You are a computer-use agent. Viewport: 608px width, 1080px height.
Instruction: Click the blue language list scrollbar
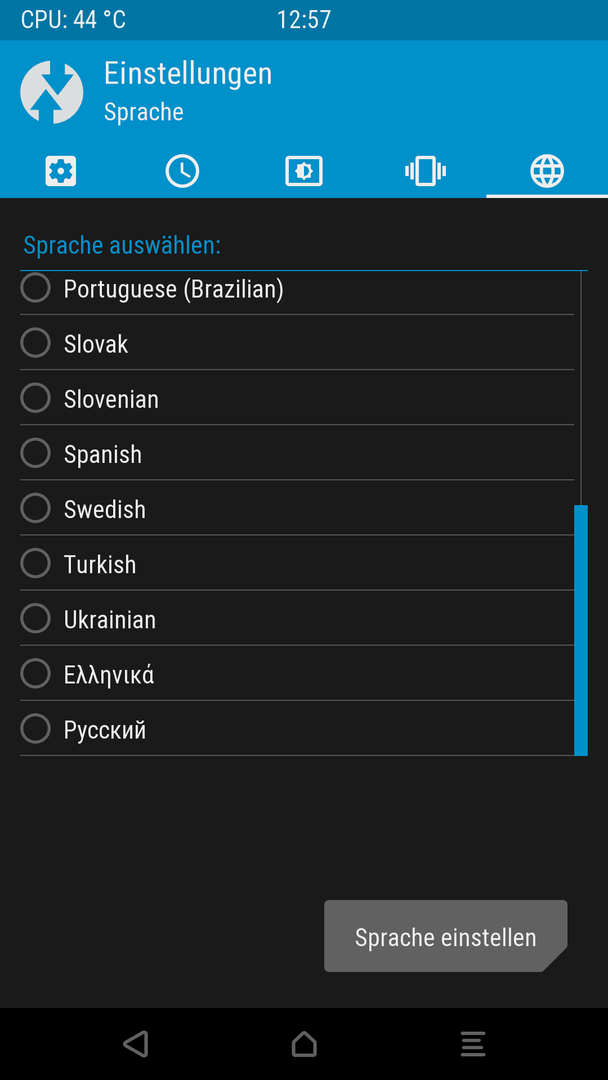coord(581,630)
